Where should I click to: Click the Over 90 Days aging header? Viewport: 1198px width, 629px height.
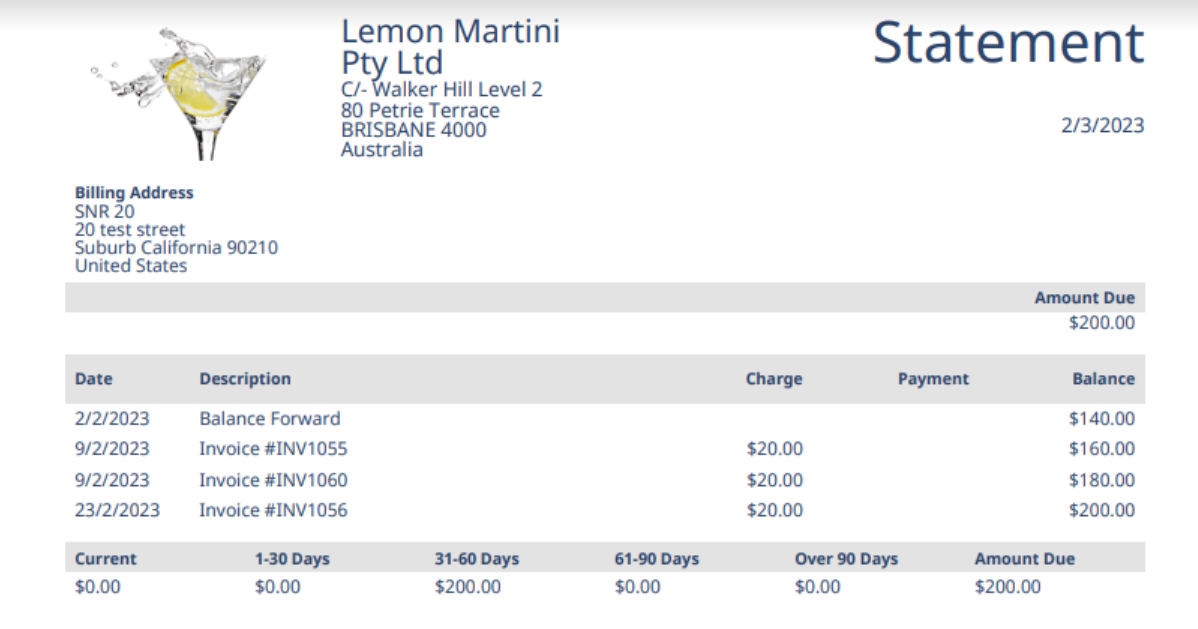[846, 559]
